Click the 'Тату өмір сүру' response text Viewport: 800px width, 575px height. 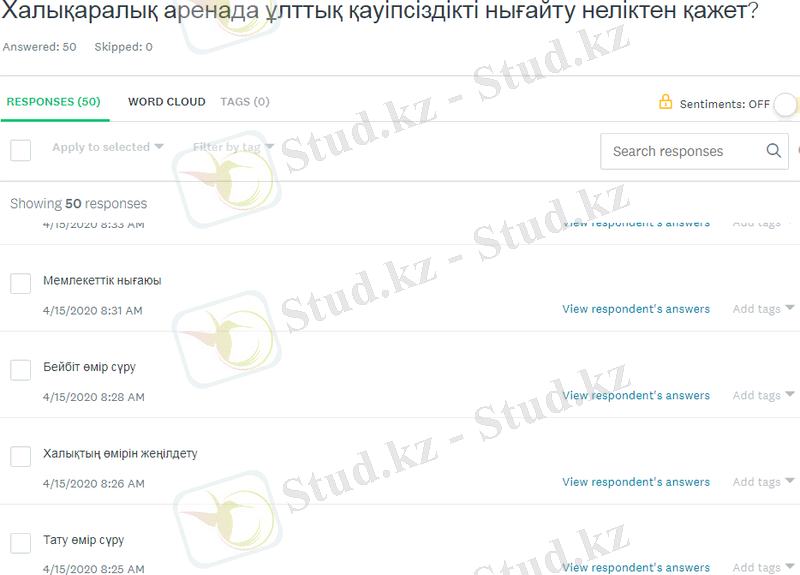84,540
